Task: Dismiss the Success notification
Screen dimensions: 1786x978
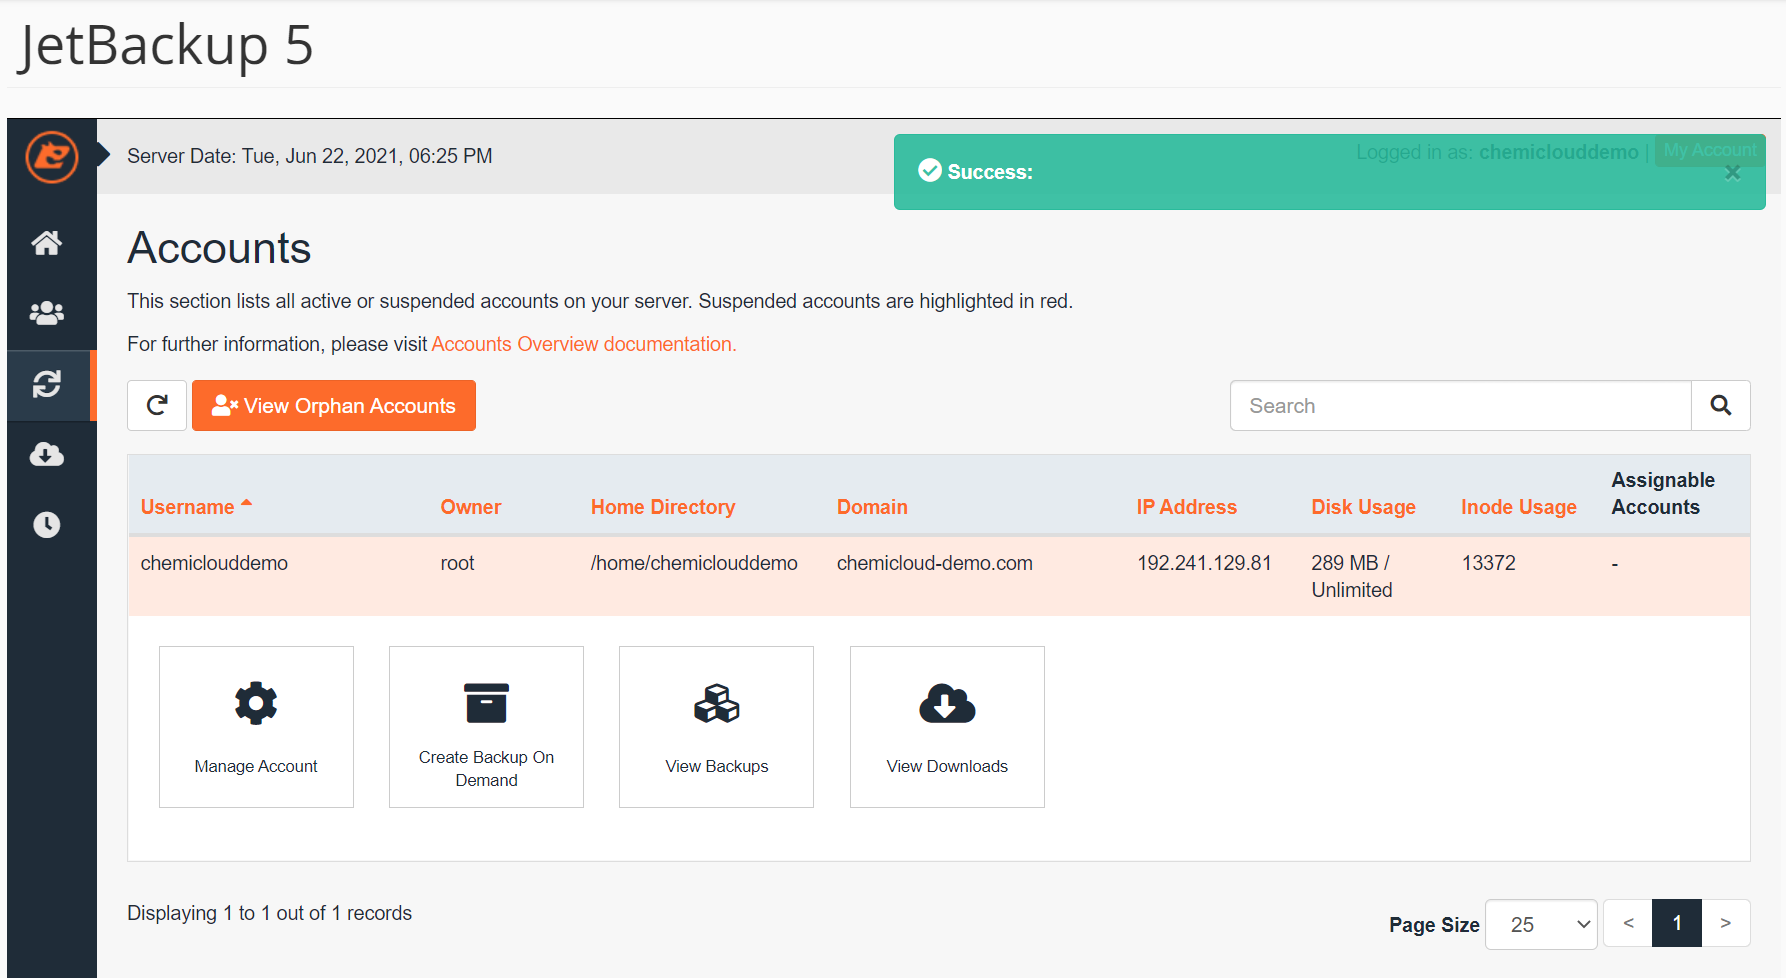Action: pos(1733,172)
